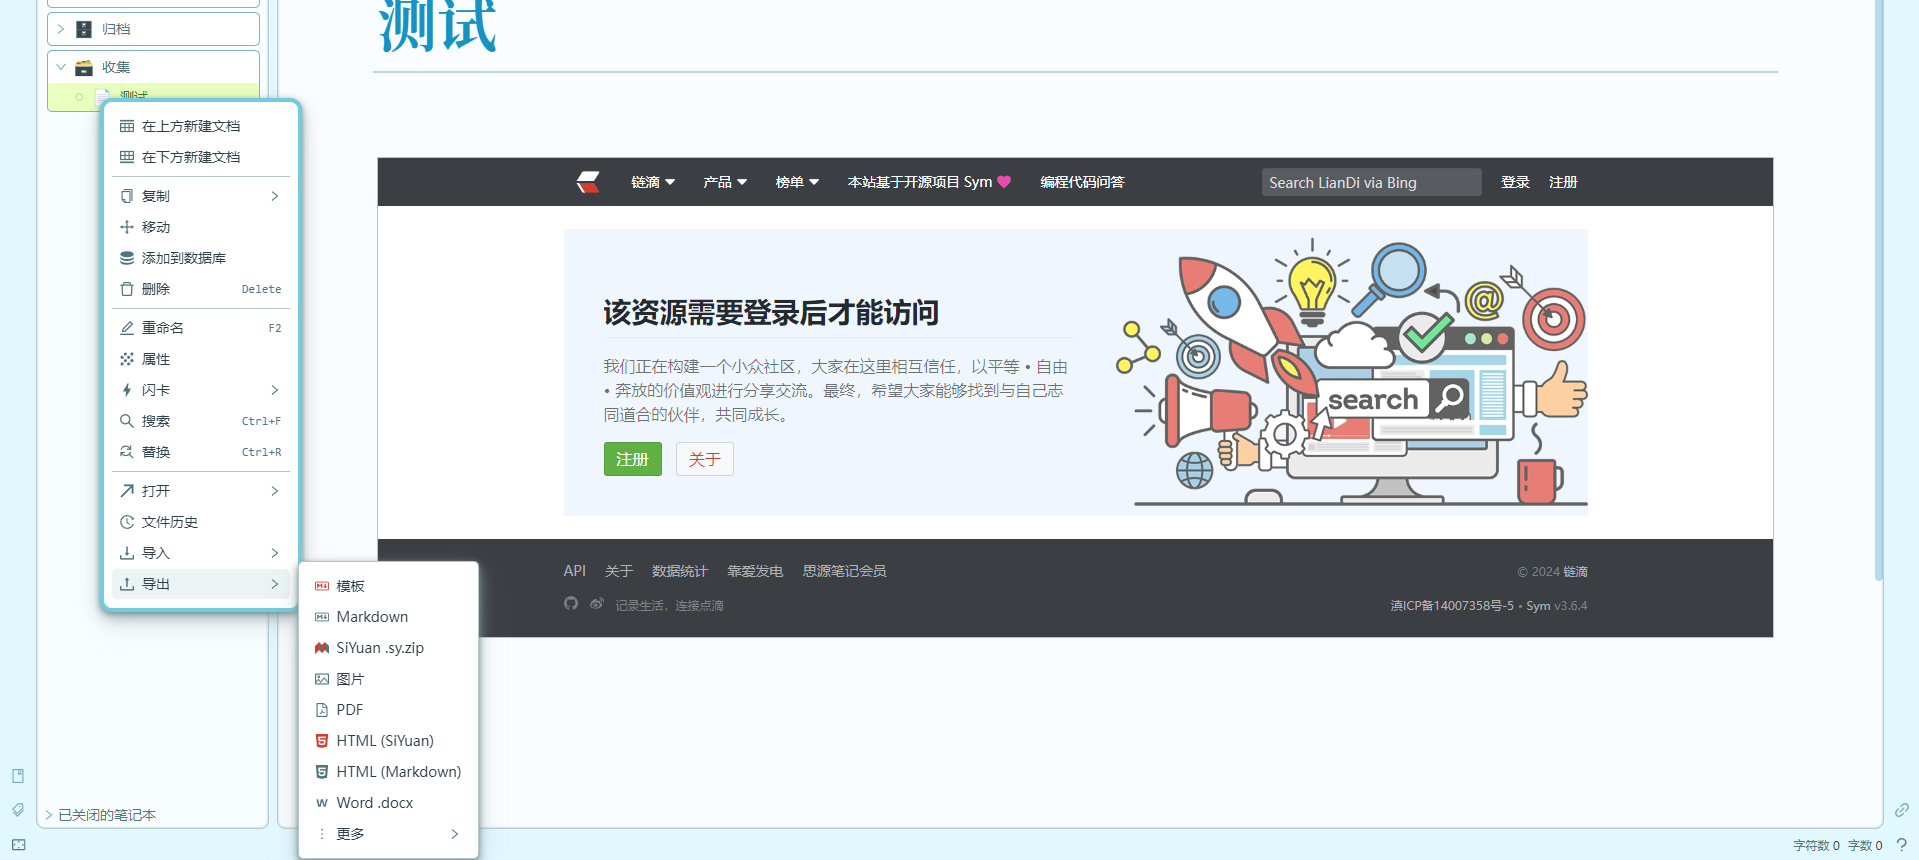Open the 靠爱发电 footer link
Viewport: 1919px width, 860px height.
(755, 571)
